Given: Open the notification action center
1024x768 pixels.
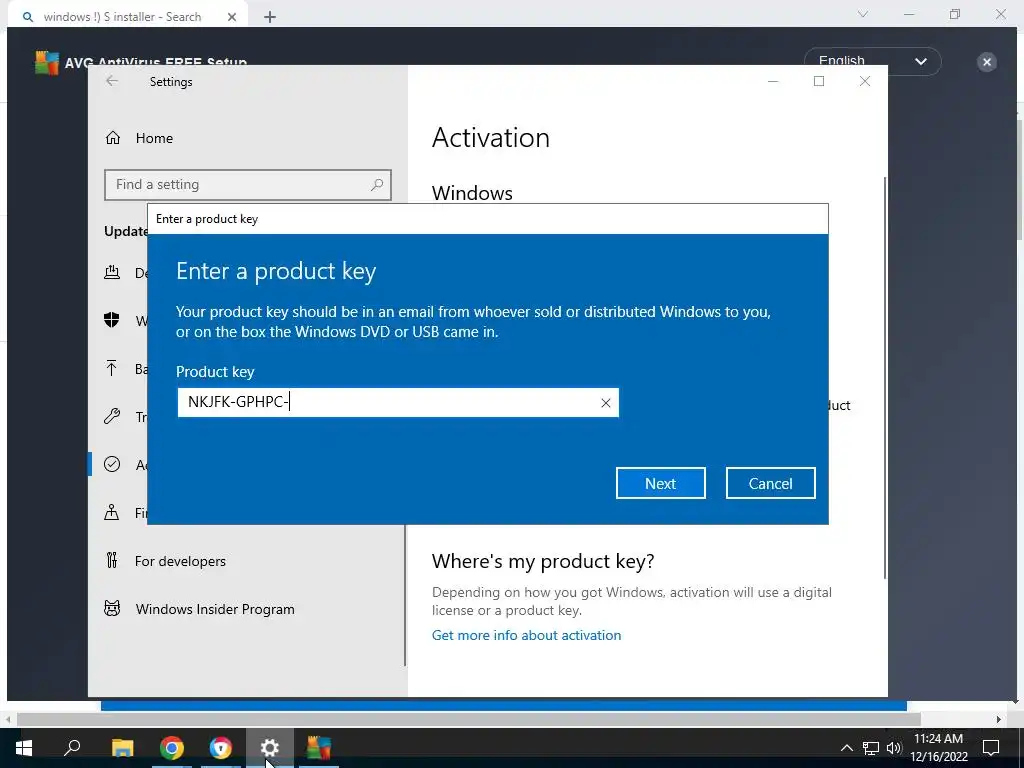Looking at the screenshot, I should tap(991, 748).
